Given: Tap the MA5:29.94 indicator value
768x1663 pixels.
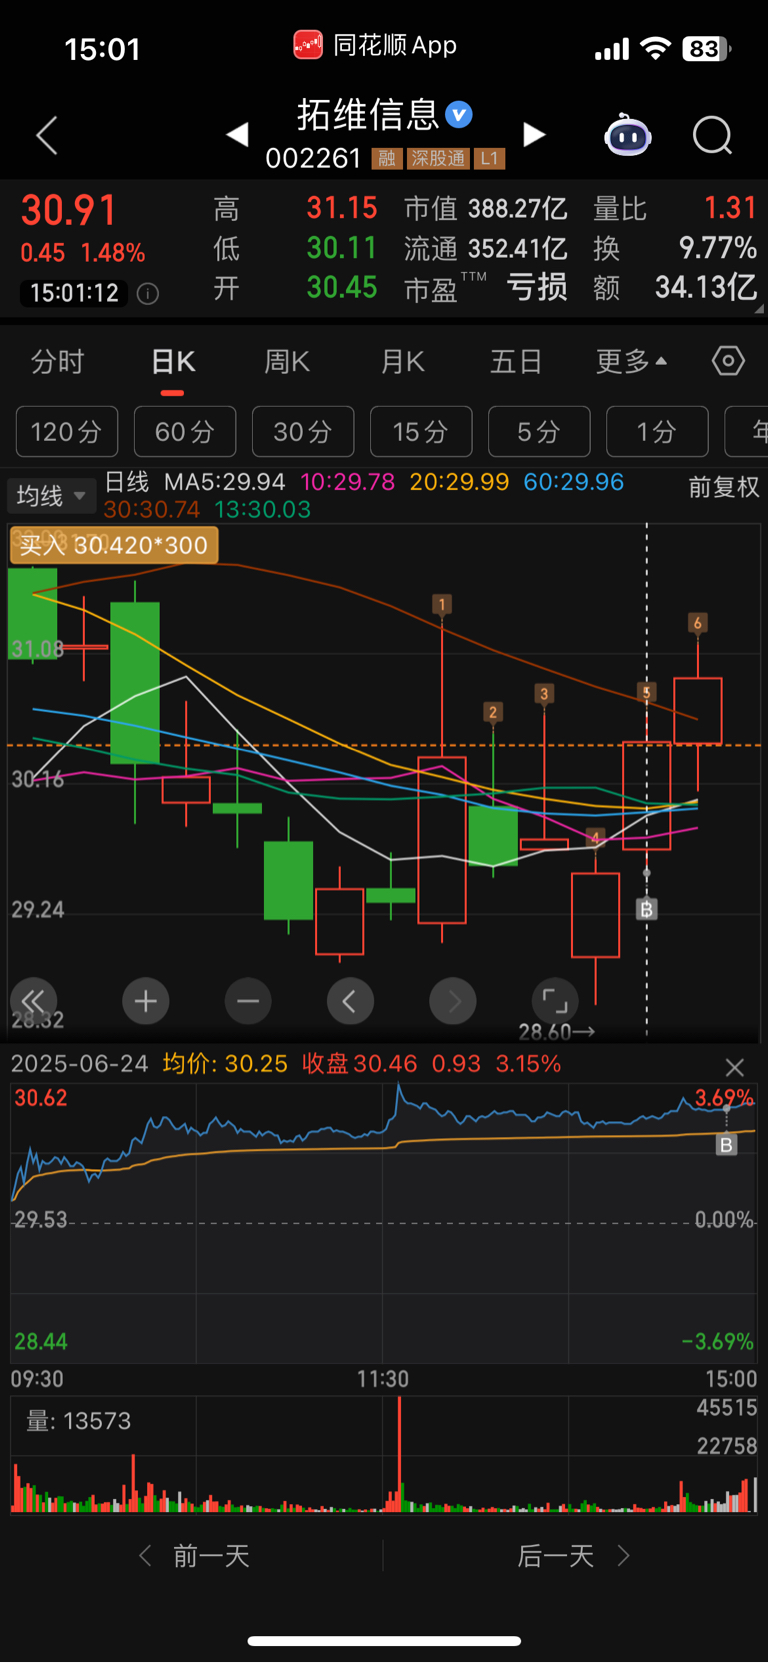Looking at the screenshot, I should [x=225, y=482].
